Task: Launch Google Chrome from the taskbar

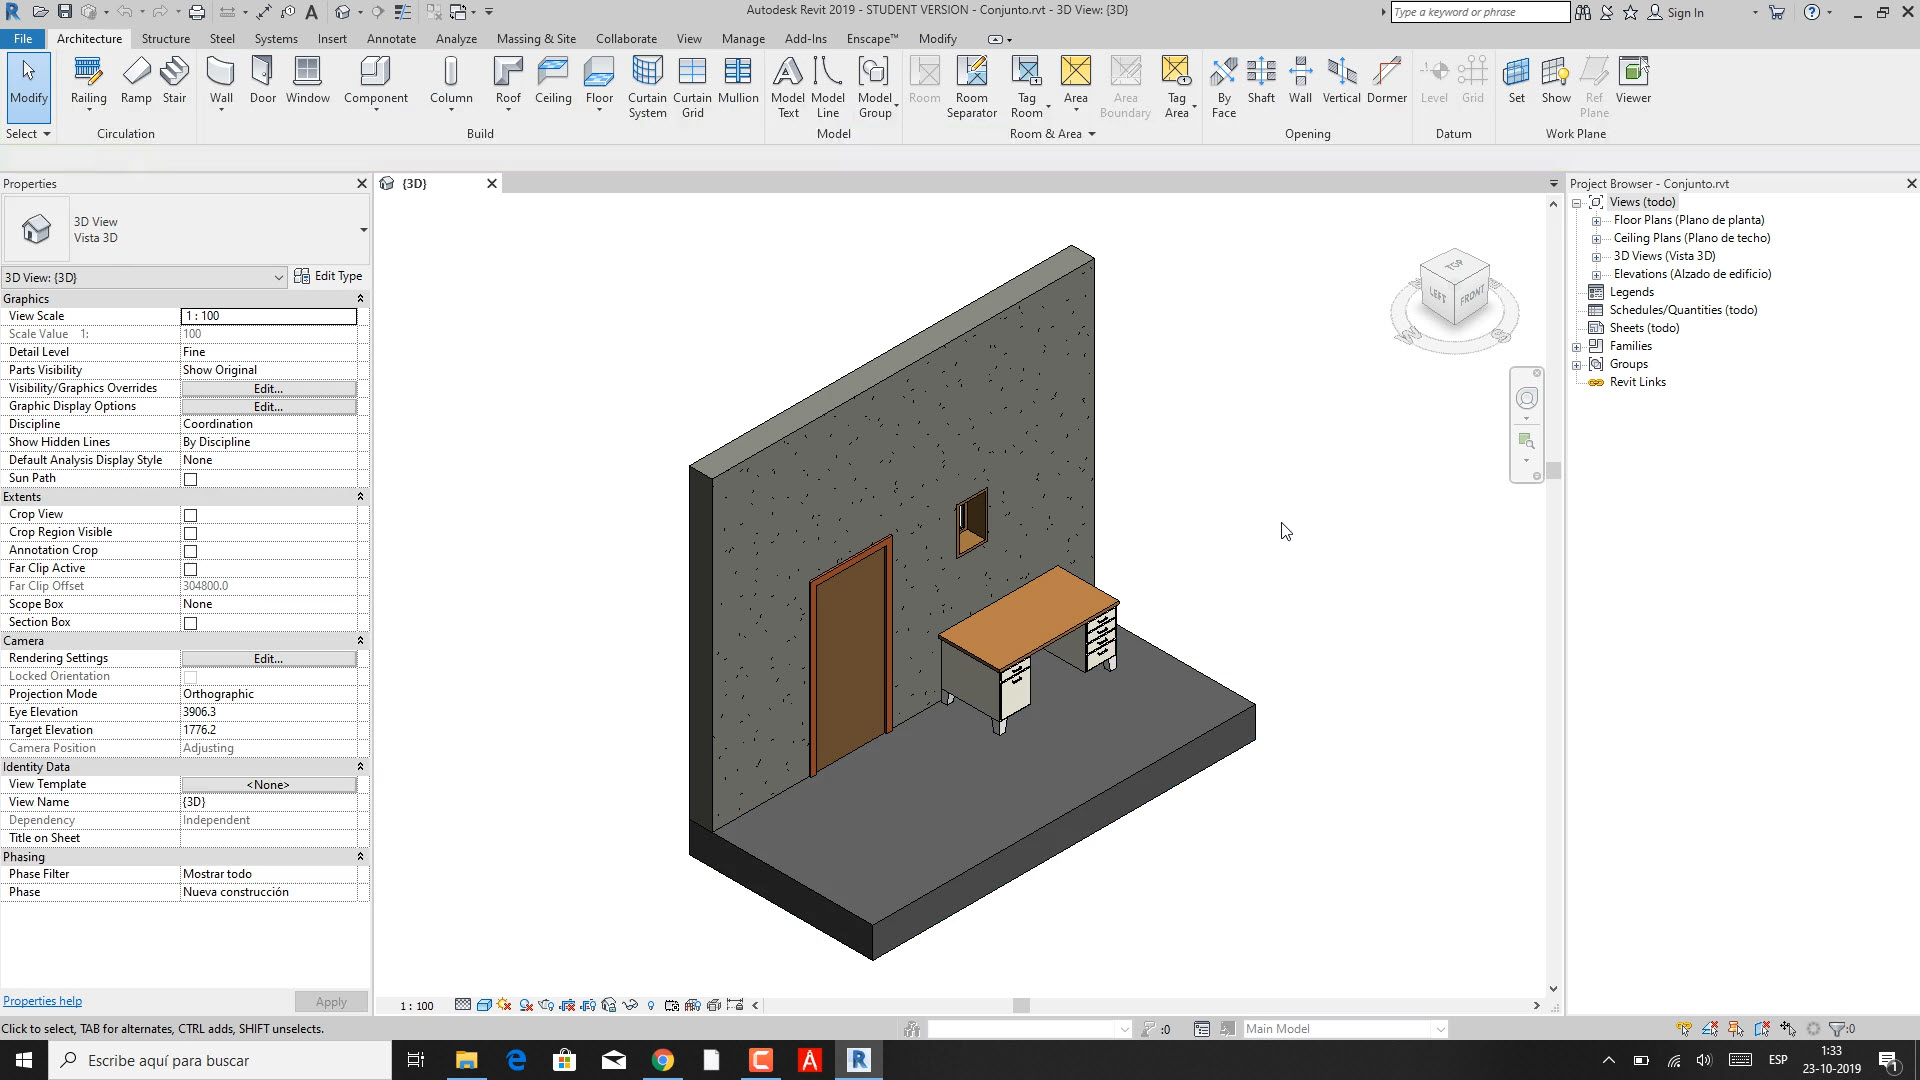Action: (663, 1060)
